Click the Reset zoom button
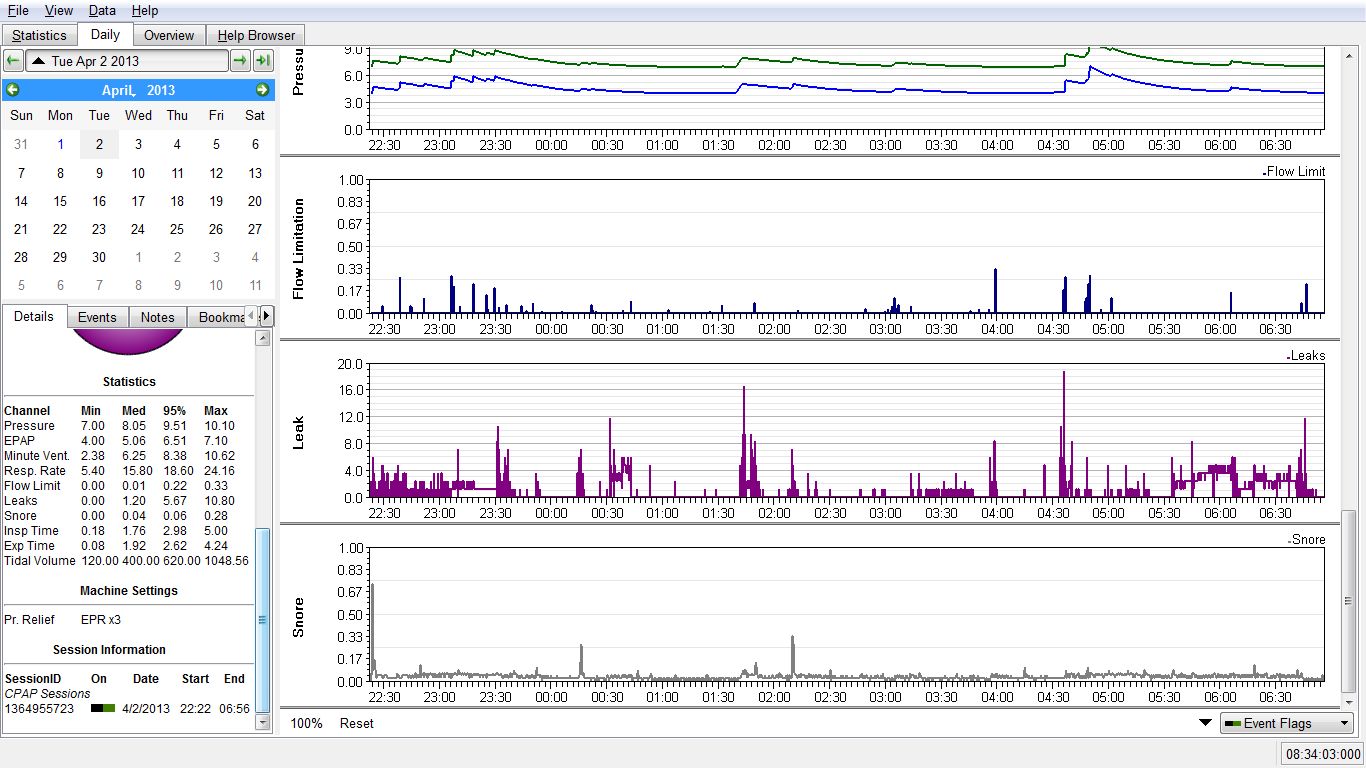 [x=356, y=723]
